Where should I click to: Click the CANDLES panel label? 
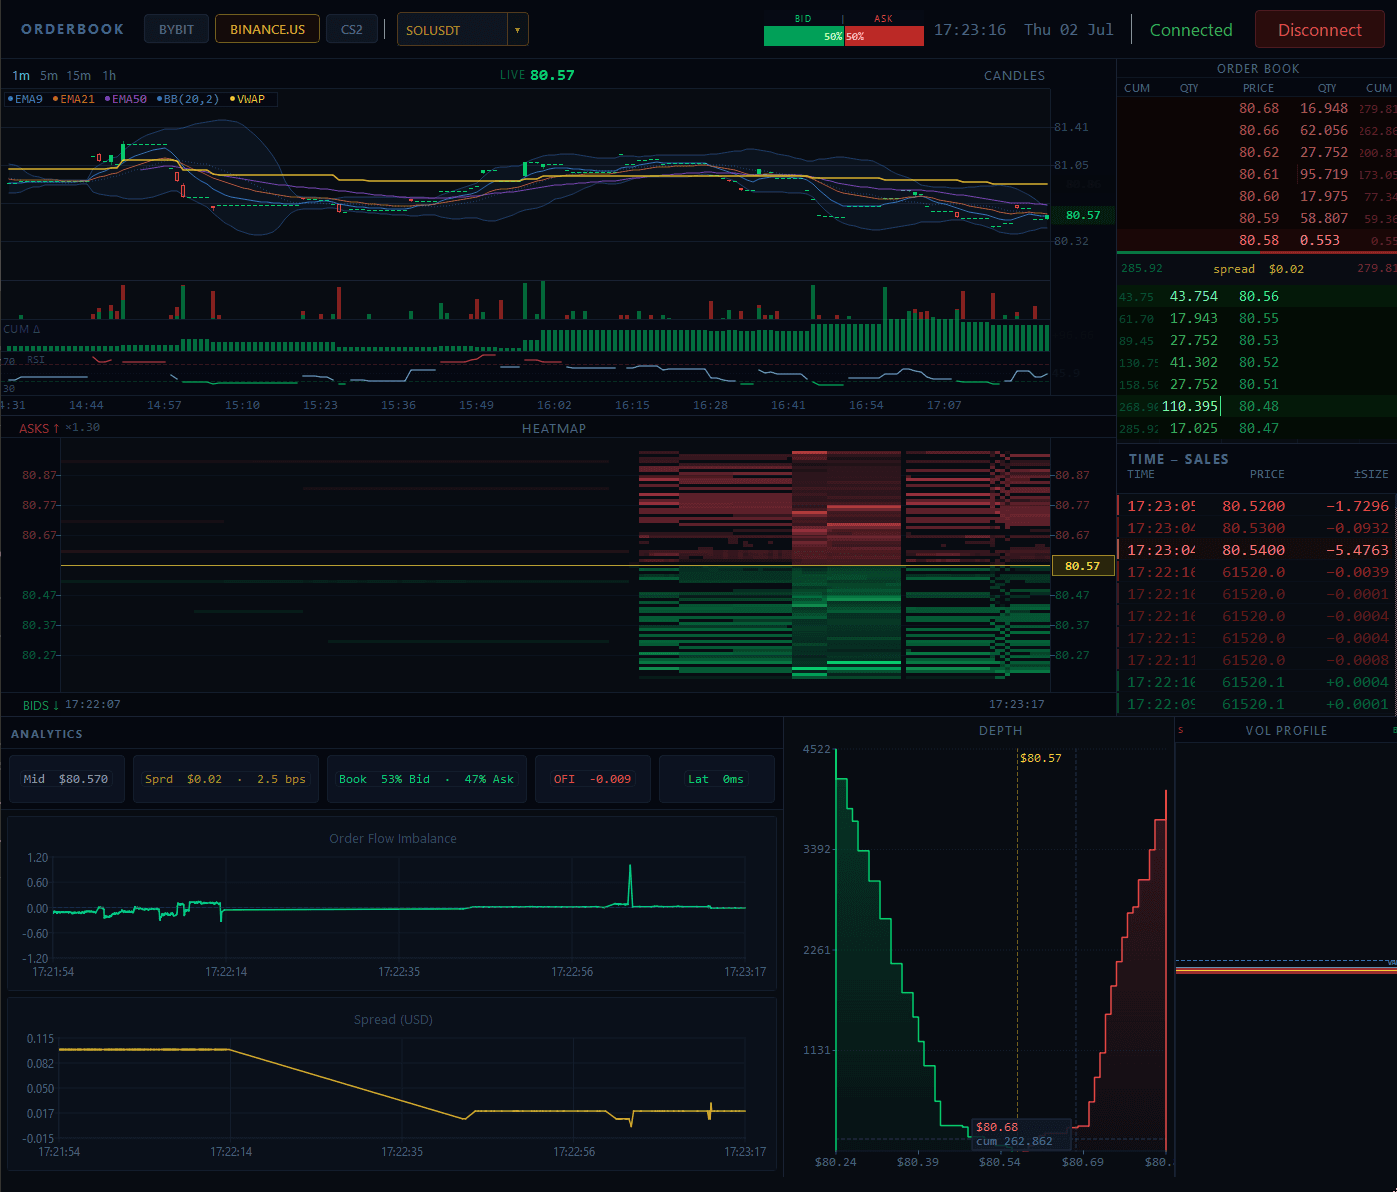tap(1014, 75)
